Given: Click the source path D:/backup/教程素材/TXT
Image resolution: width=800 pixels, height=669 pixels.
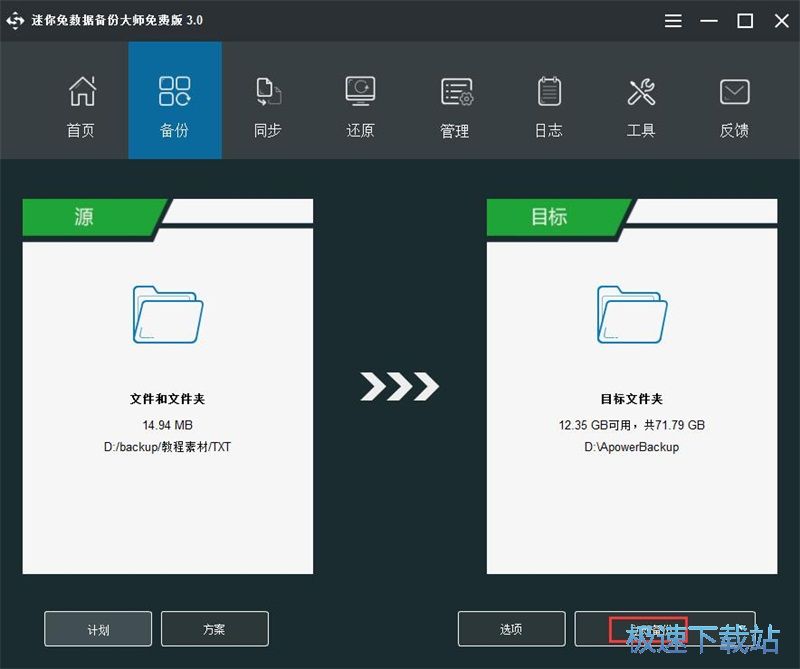Looking at the screenshot, I should [167, 447].
